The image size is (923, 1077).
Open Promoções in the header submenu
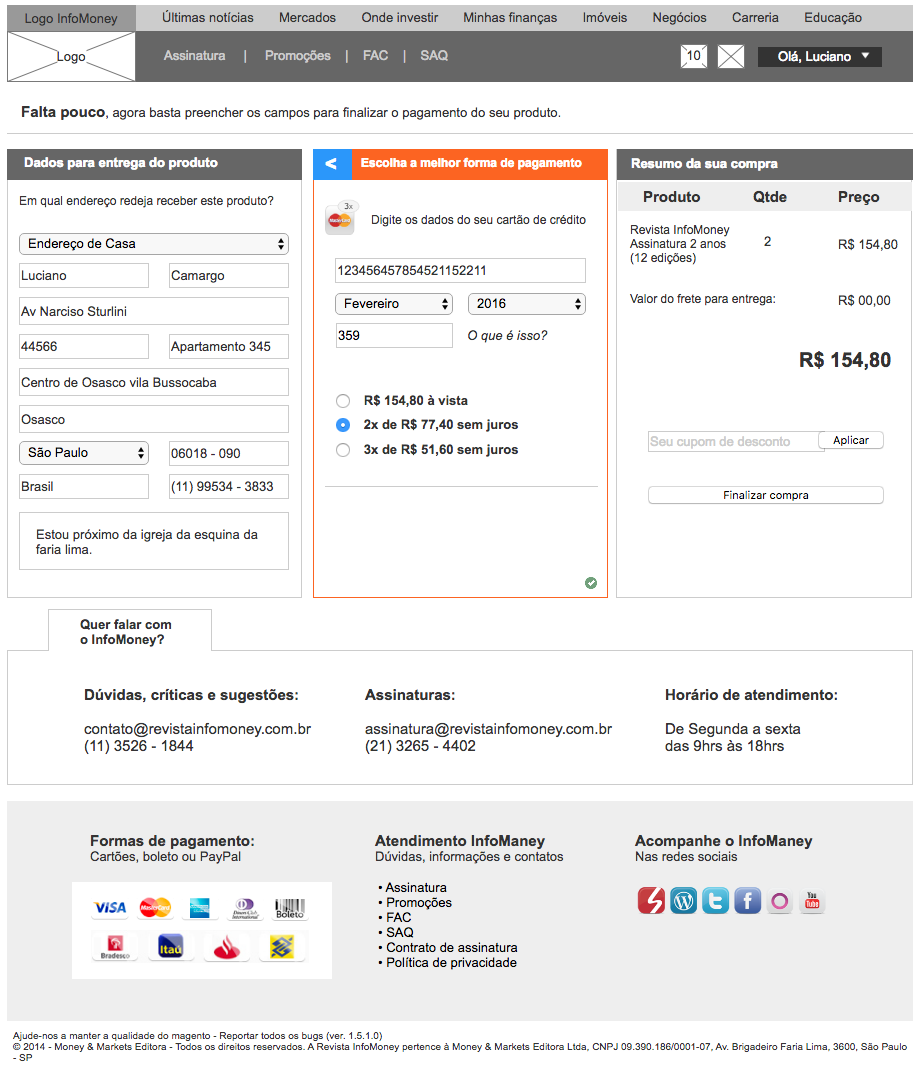(297, 56)
